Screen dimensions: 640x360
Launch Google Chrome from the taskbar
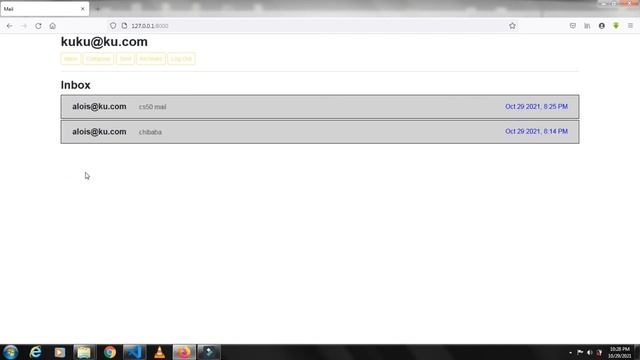[109, 352]
